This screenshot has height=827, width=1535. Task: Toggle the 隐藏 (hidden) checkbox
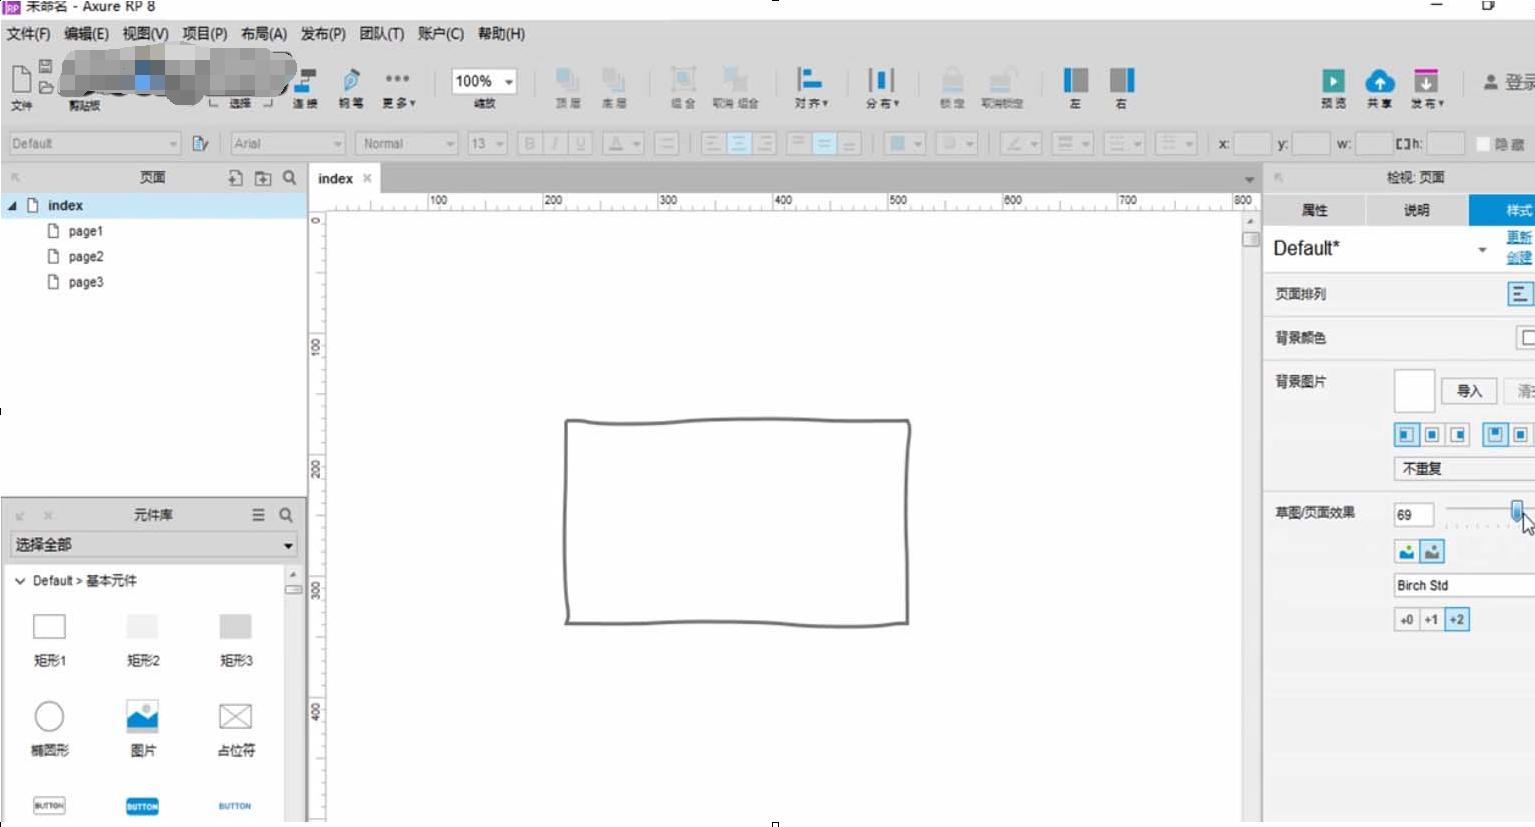click(1483, 144)
